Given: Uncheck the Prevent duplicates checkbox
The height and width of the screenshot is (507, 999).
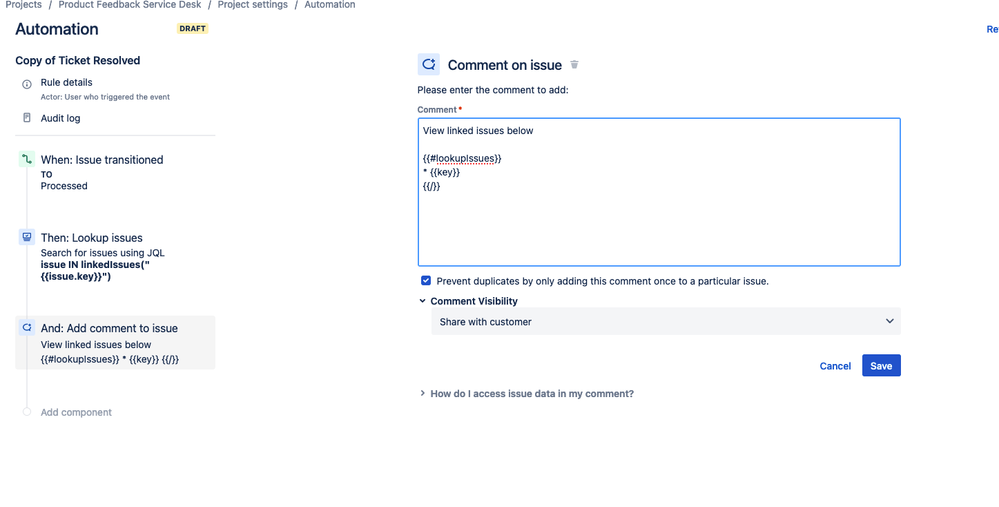Looking at the screenshot, I should (x=426, y=281).
